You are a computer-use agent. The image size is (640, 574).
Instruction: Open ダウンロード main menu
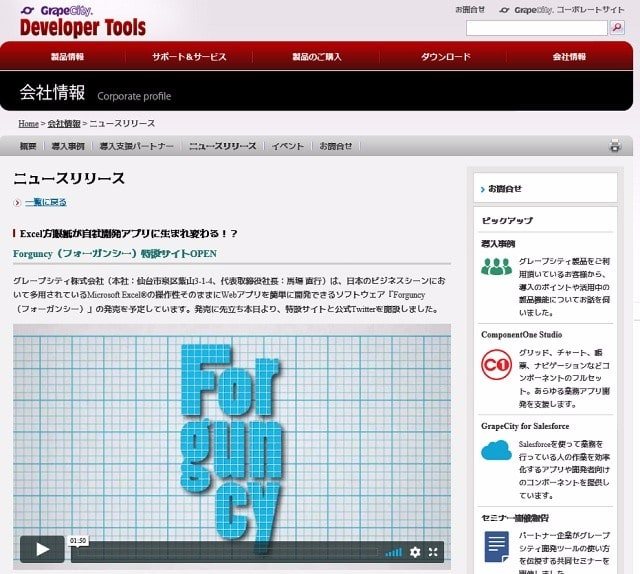(x=446, y=57)
